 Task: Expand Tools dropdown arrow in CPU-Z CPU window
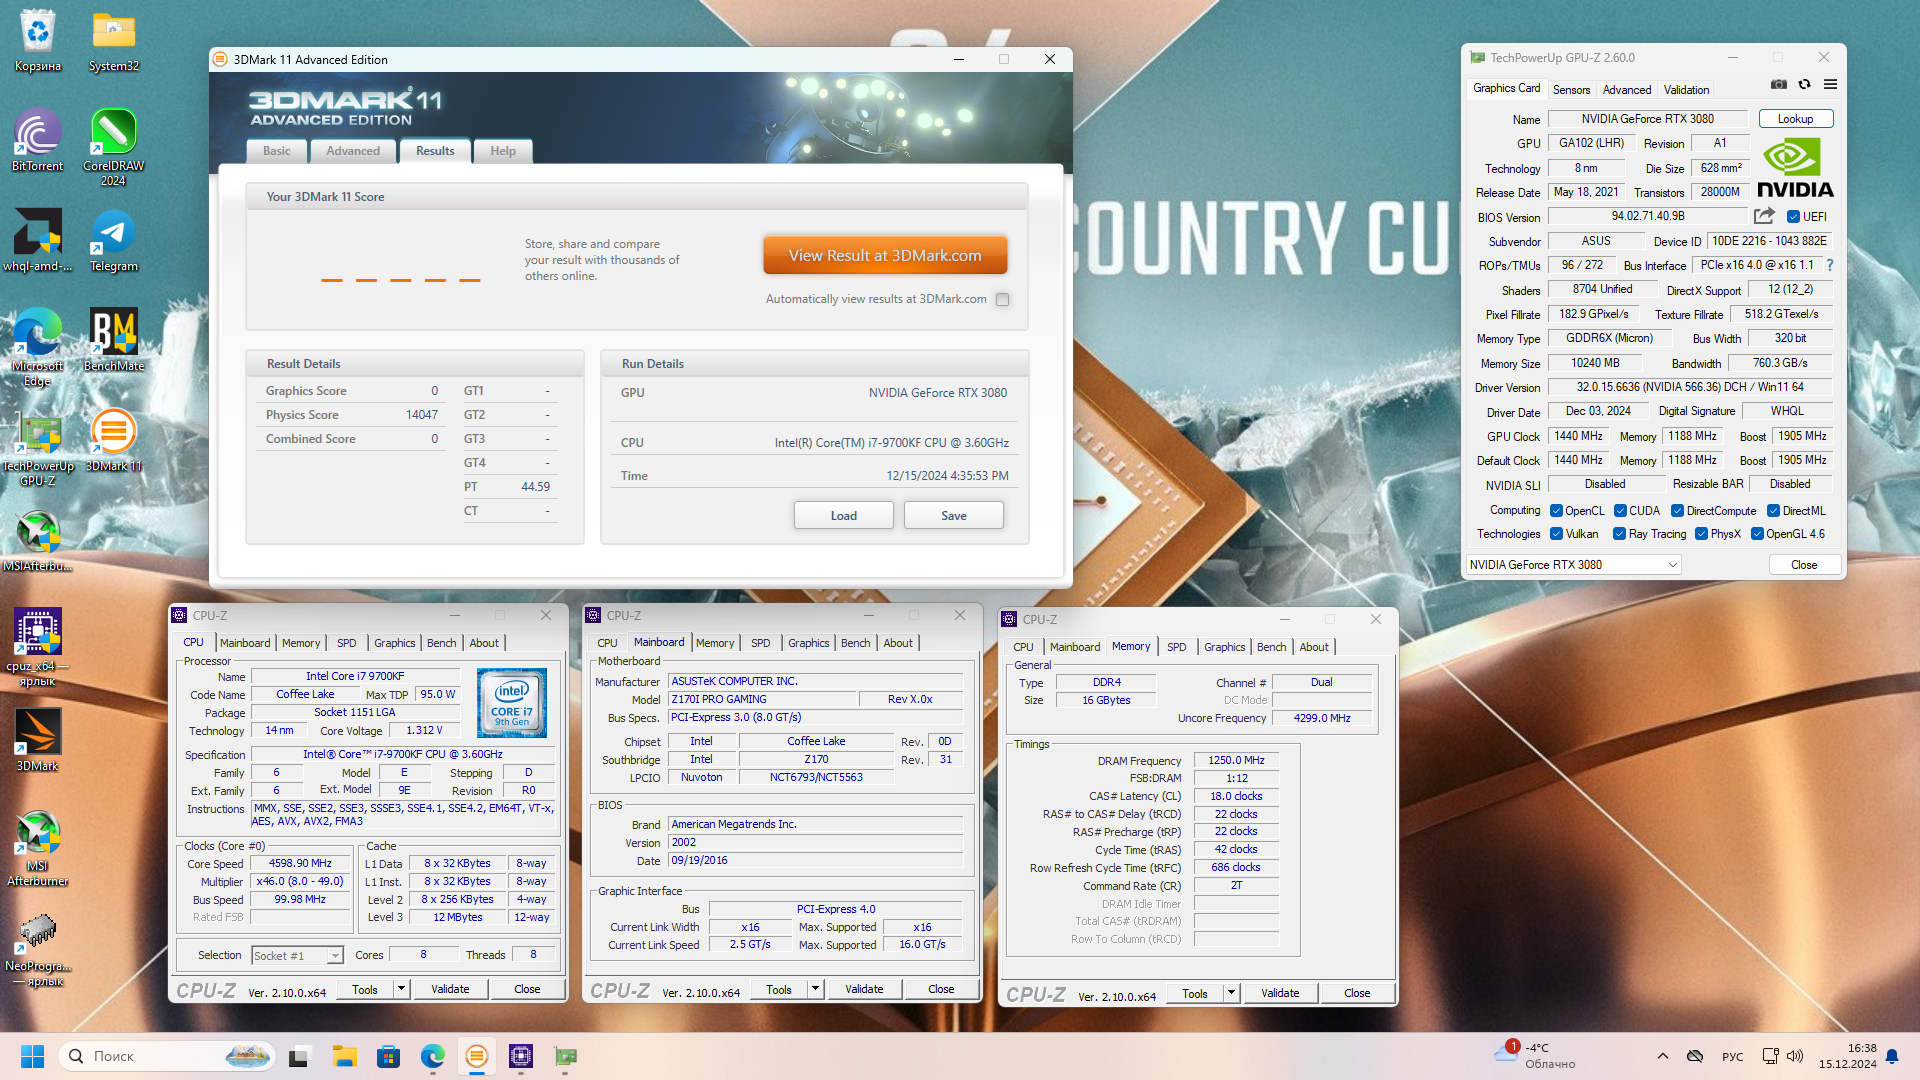pos(401,989)
